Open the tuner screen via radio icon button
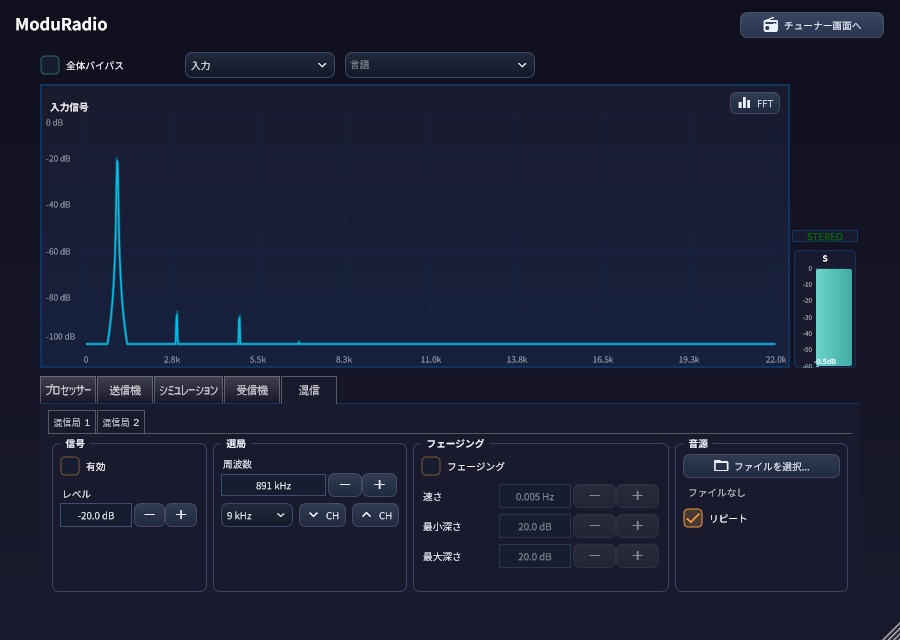The width and height of the screenshot is (900, 640). (x=811, y=25)
